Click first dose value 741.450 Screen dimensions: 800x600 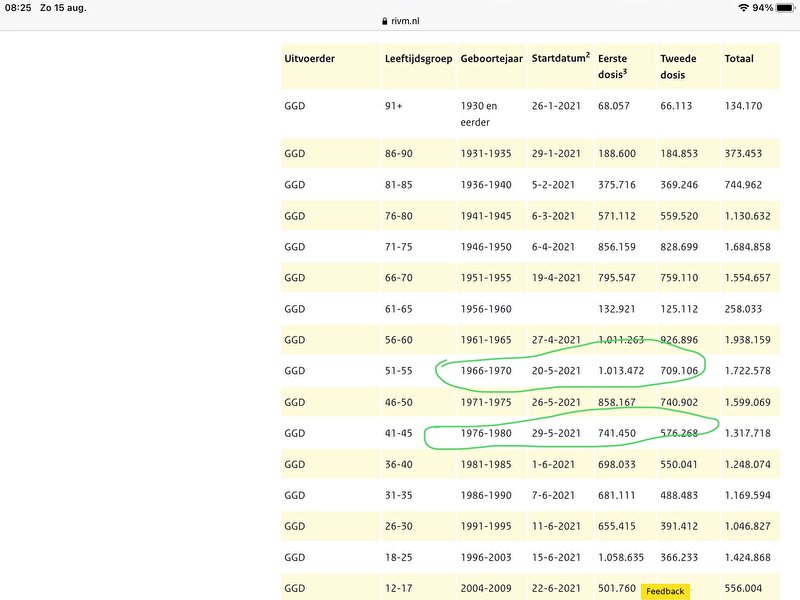[x=617, y=433]
